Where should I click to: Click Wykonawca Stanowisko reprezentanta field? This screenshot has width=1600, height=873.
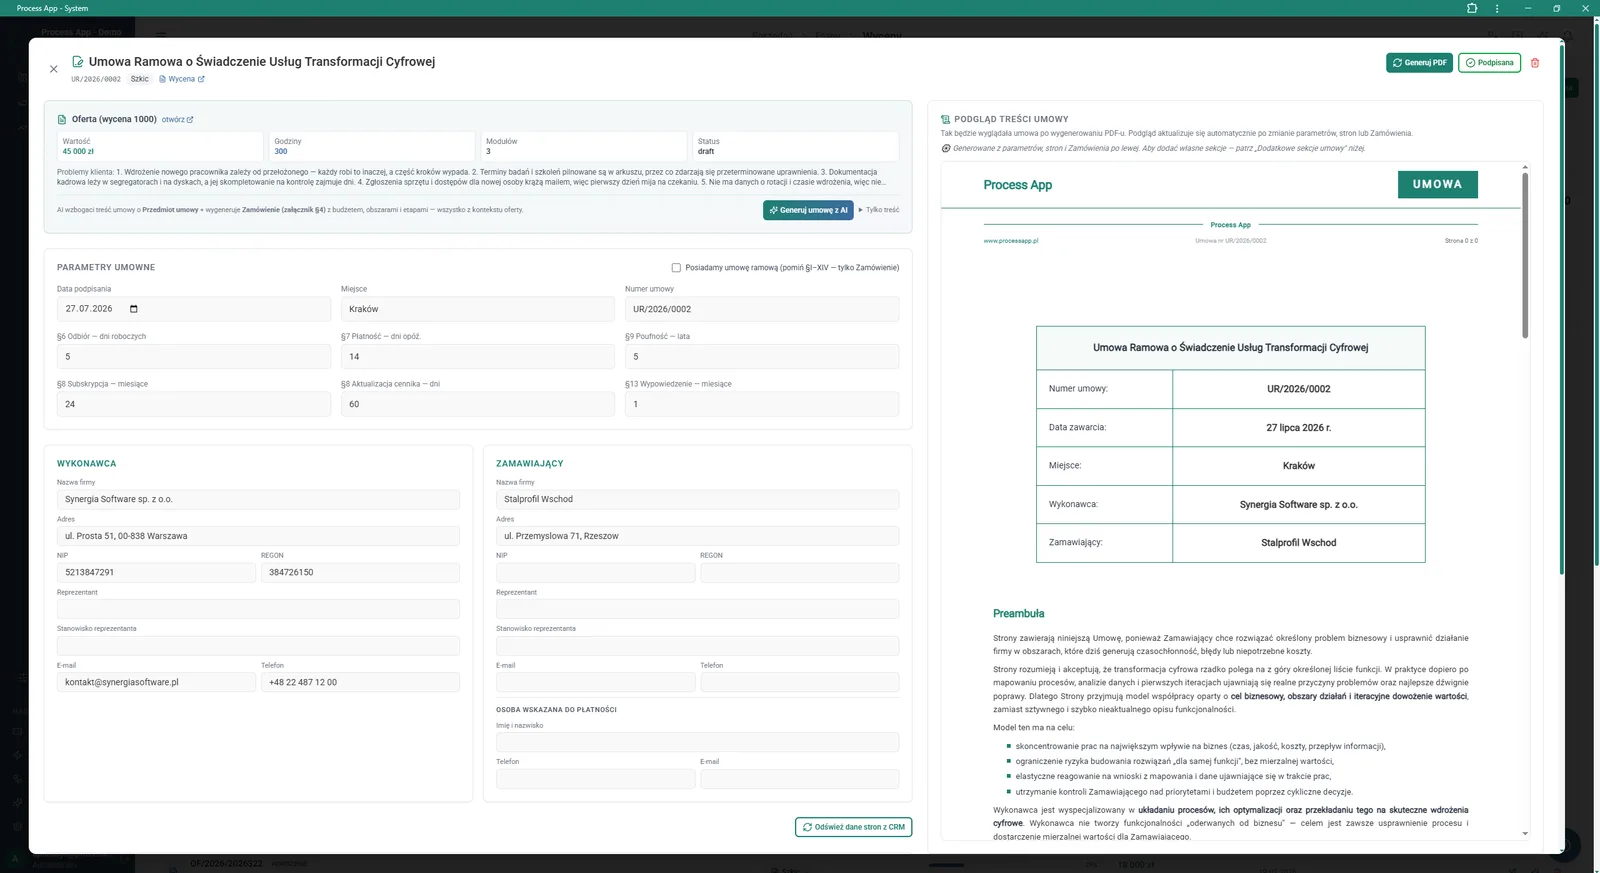coord(258,646)
